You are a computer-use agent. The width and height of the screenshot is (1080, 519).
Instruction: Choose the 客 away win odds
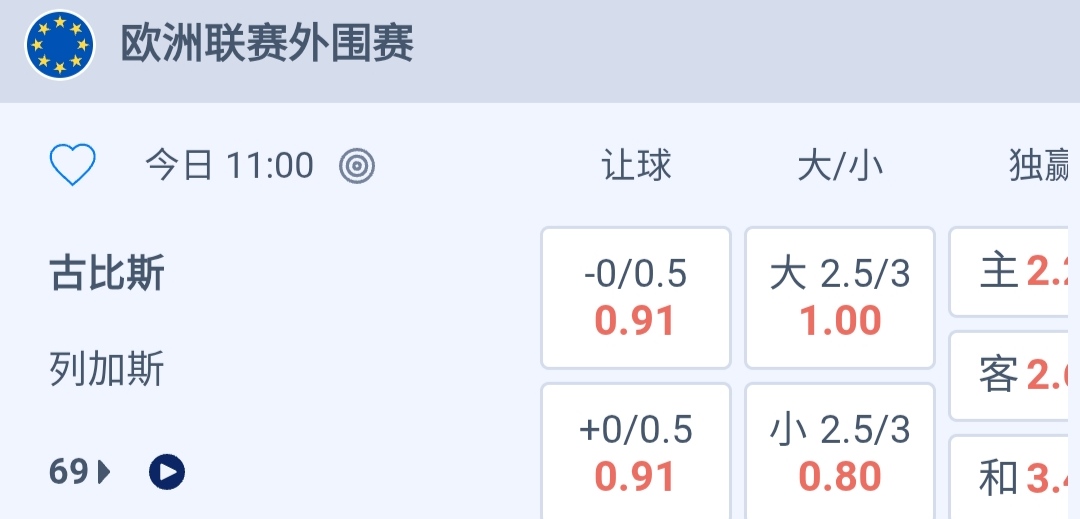1015,376
